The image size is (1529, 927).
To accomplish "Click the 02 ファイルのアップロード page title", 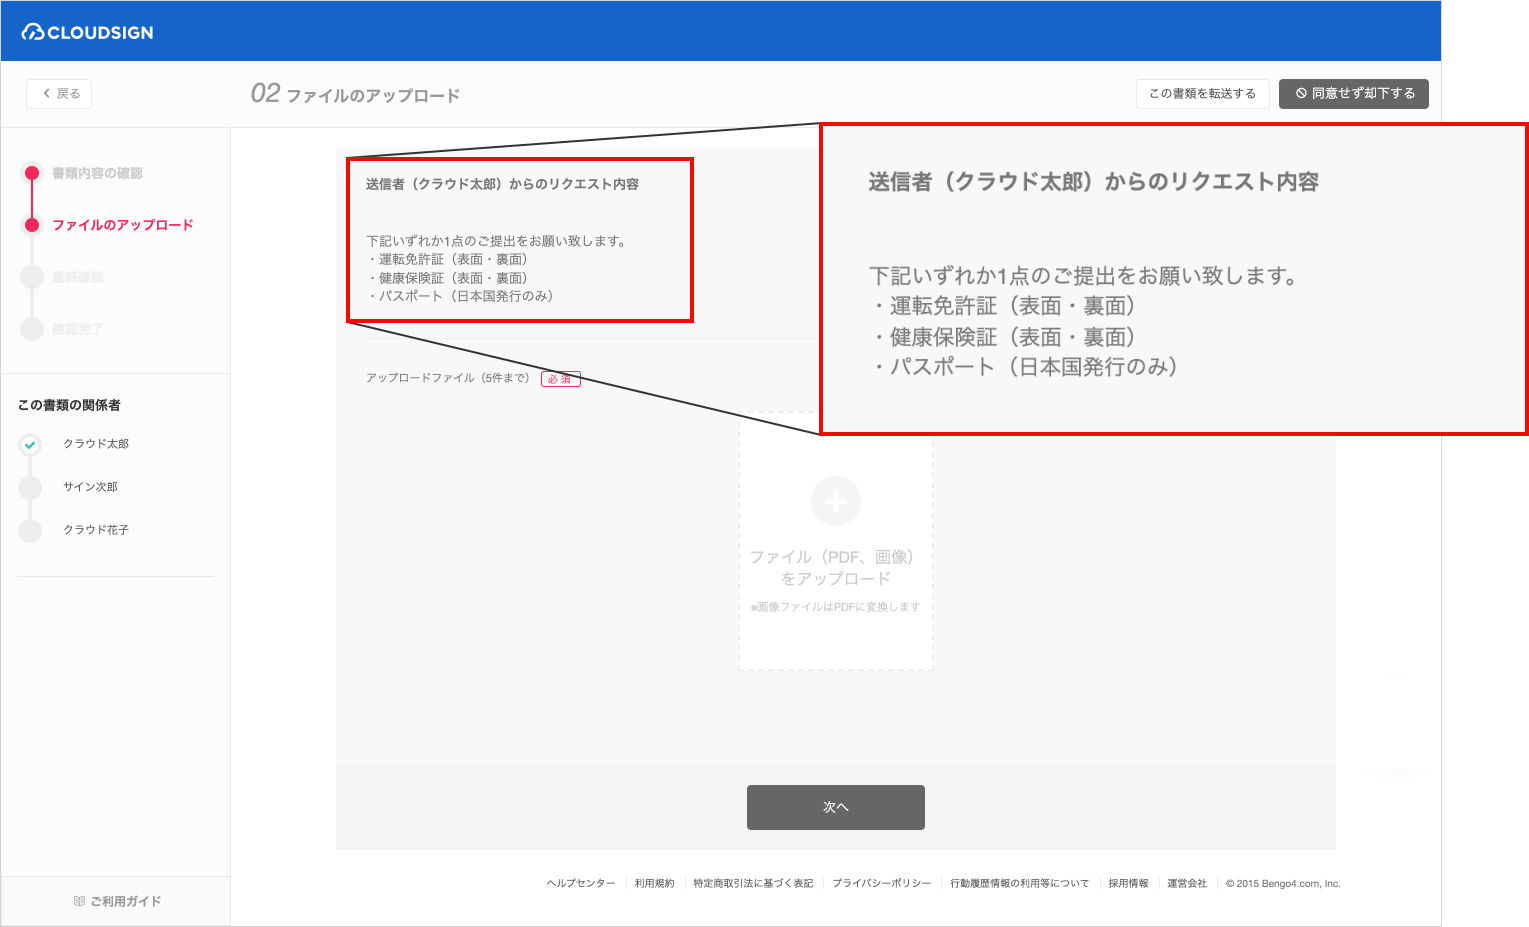I will coord(355,94).
